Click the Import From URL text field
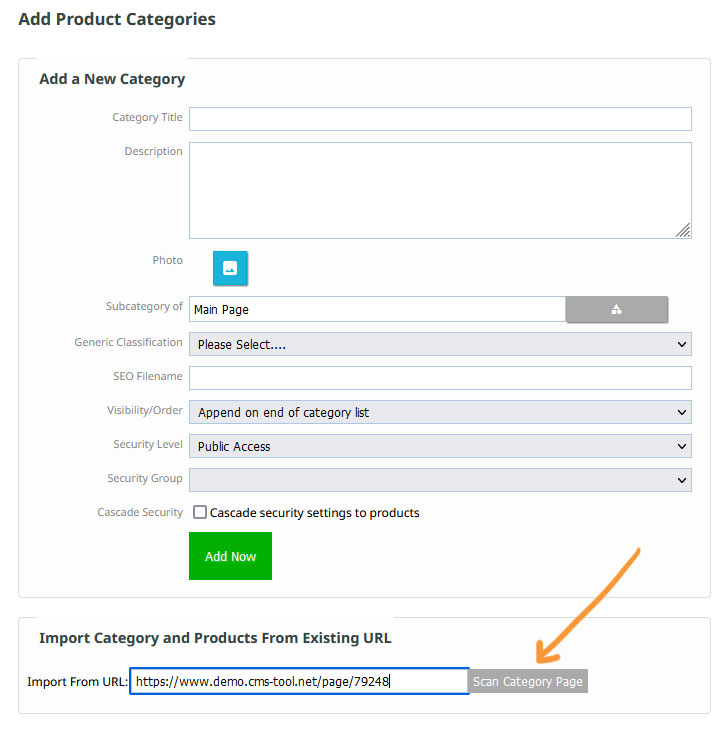 pyautogui.click(x=299, y=681)
